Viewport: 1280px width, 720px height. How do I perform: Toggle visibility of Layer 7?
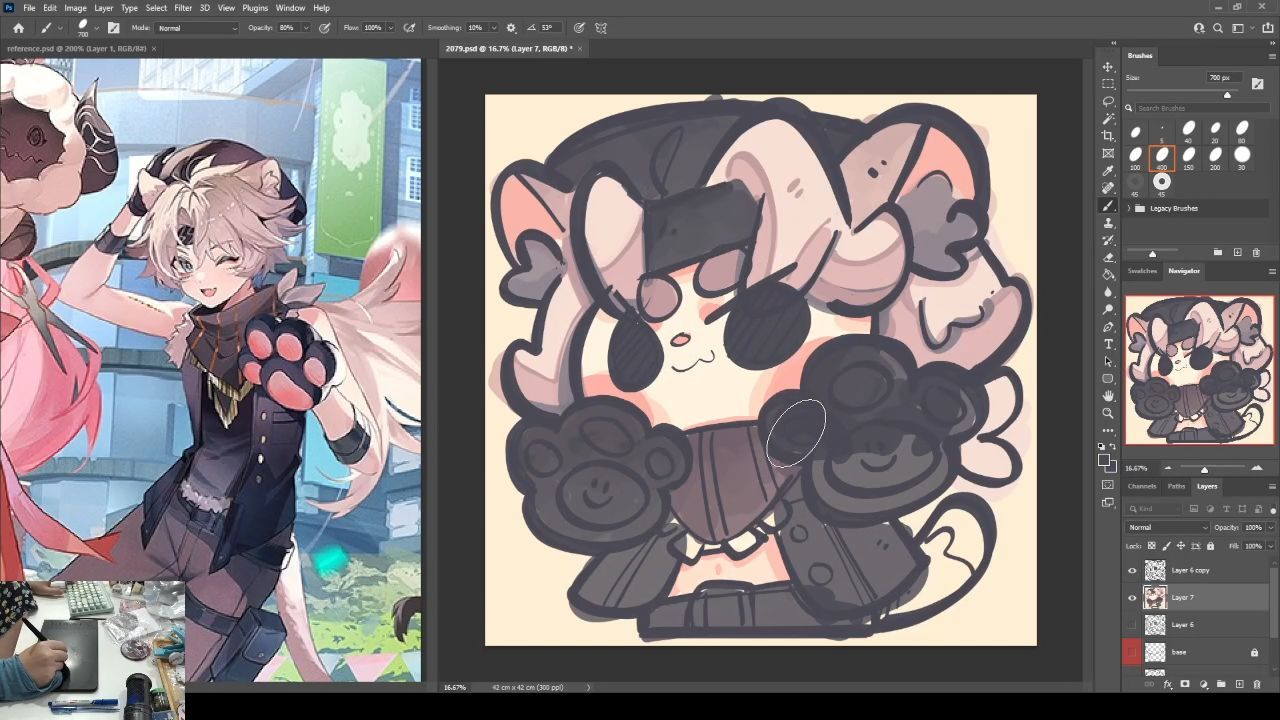pyautogui.click(x=1132, y=597)
